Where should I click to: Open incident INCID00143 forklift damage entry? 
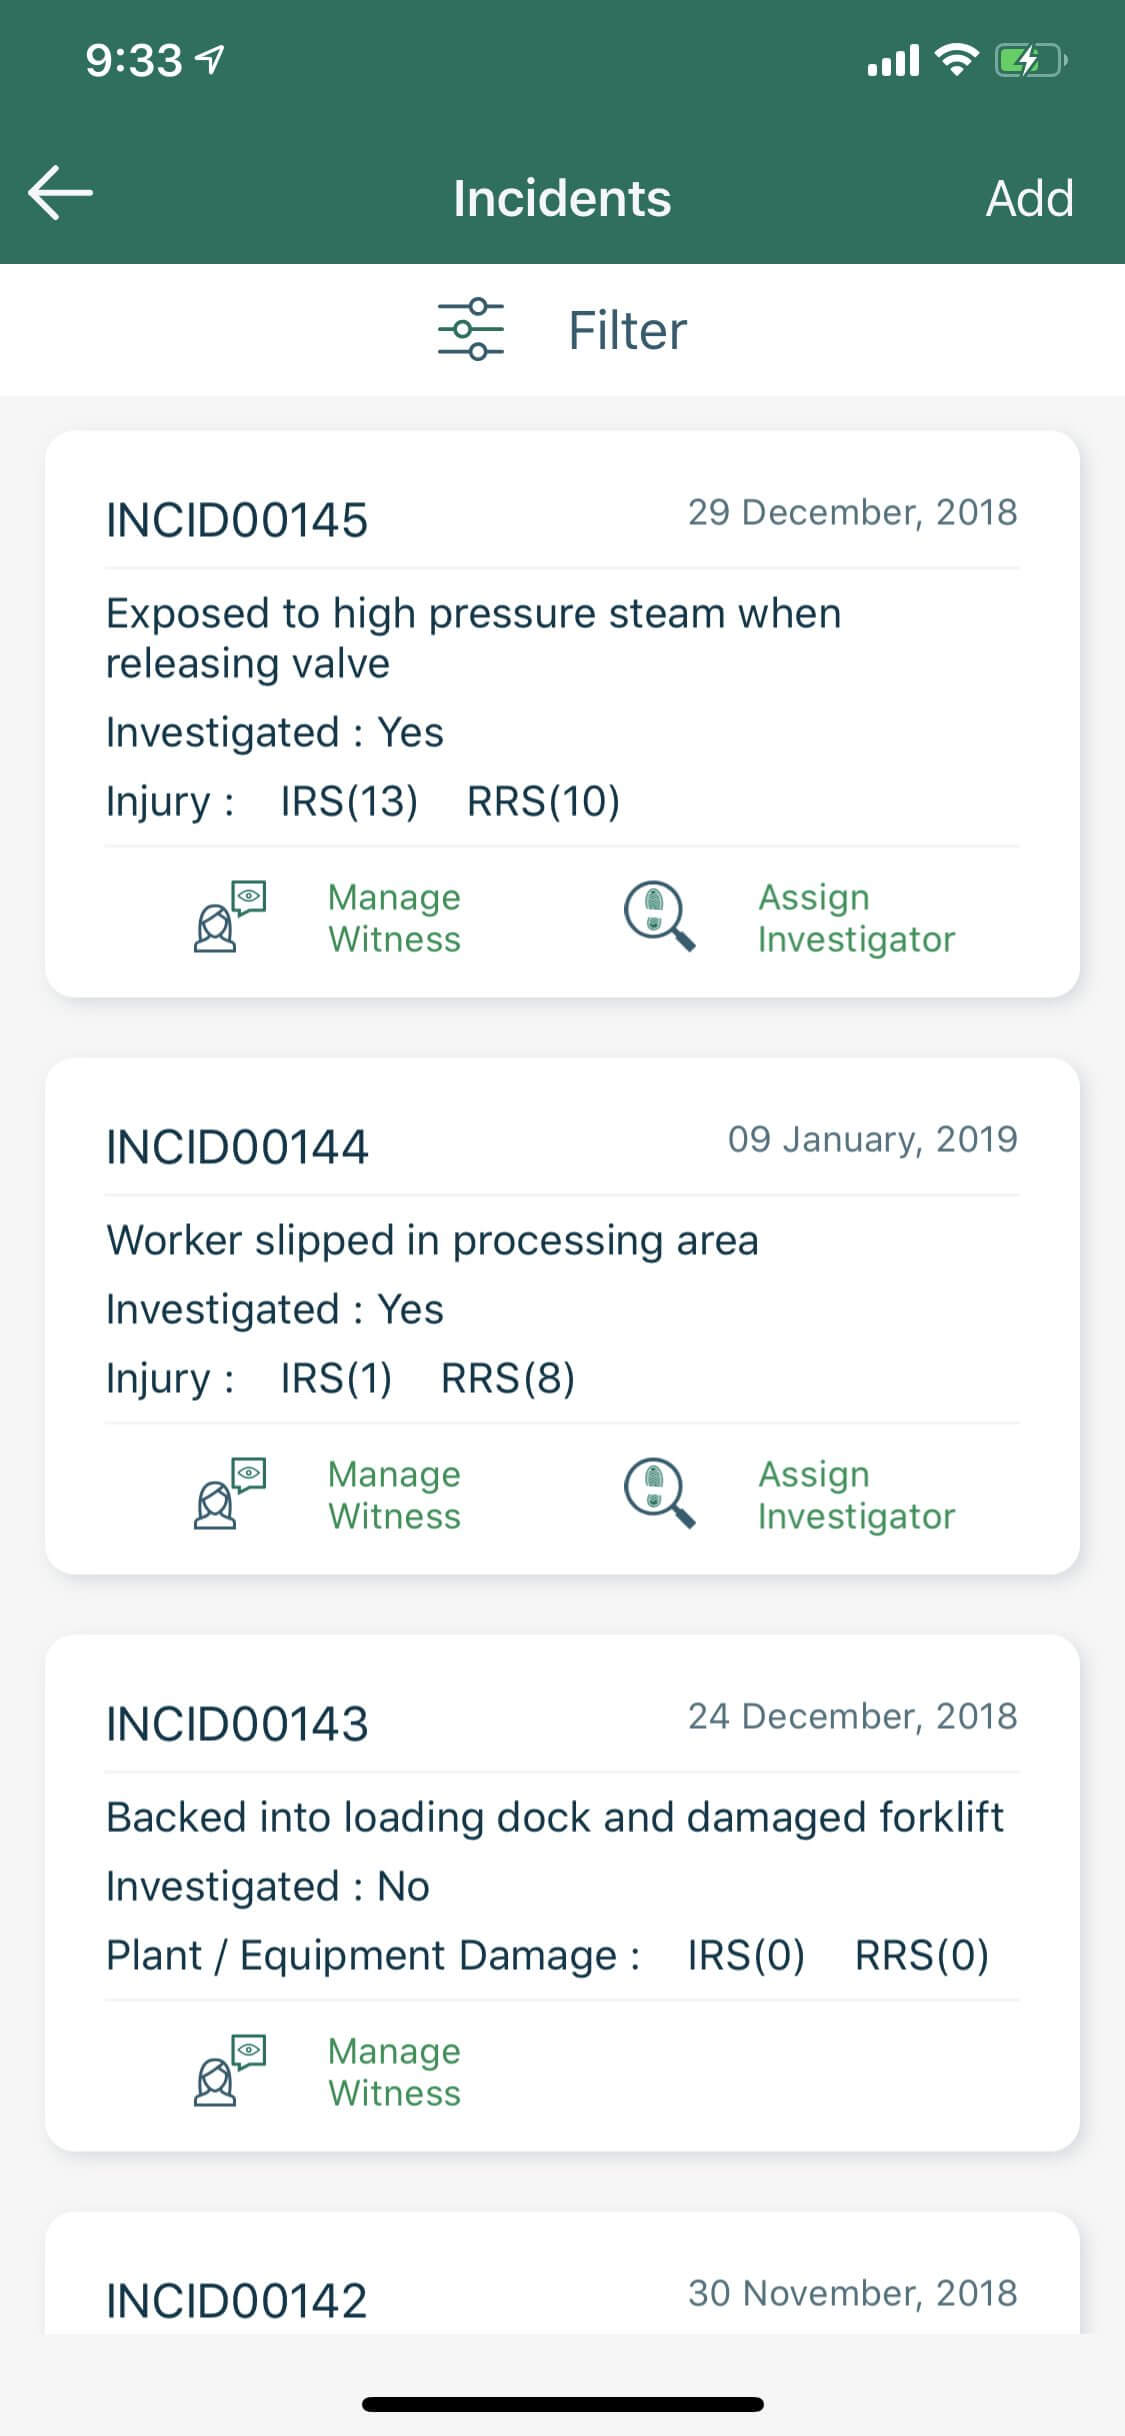coord(554,1817)
